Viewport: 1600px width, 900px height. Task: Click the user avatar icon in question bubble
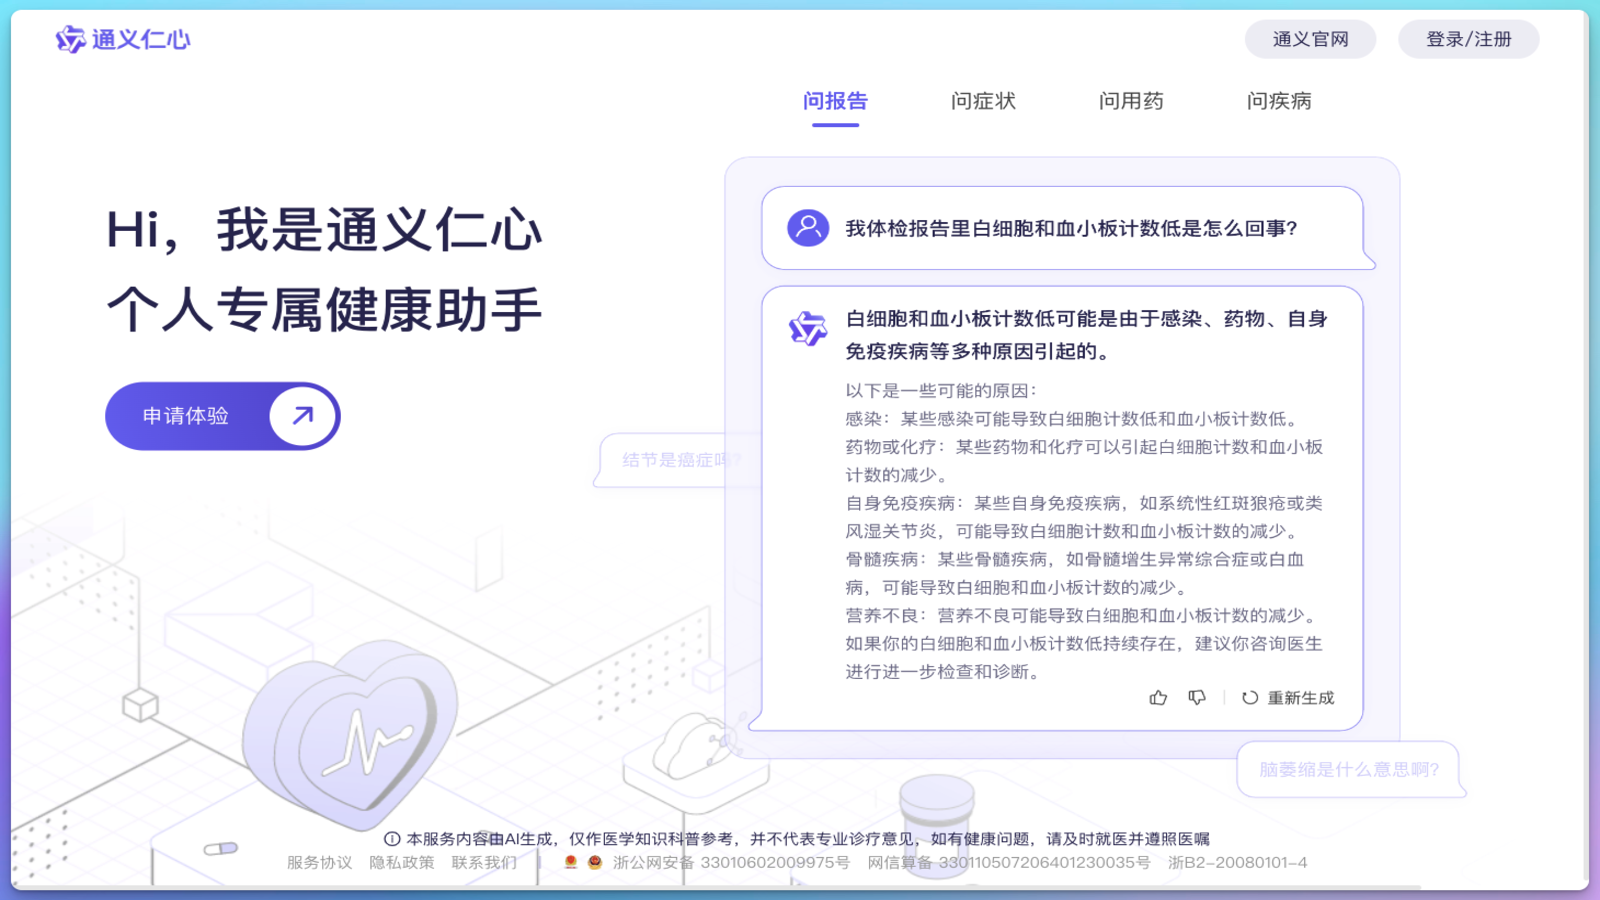(x=808, y=228)
